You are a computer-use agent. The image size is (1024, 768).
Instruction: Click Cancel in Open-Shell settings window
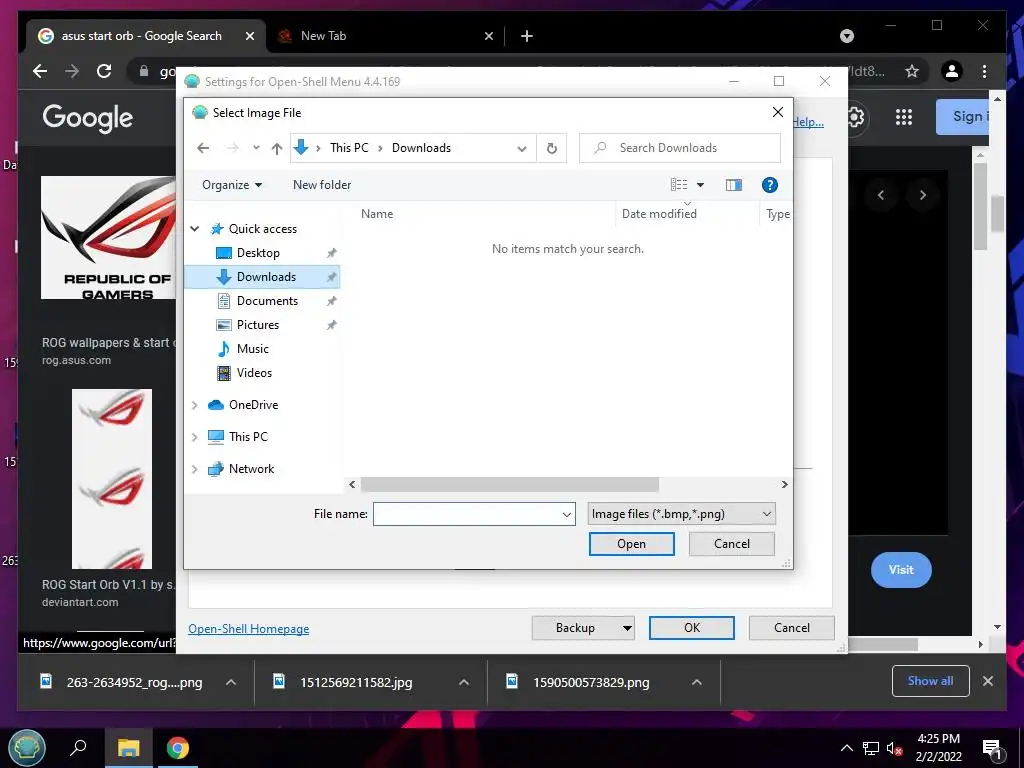(792, 628)
